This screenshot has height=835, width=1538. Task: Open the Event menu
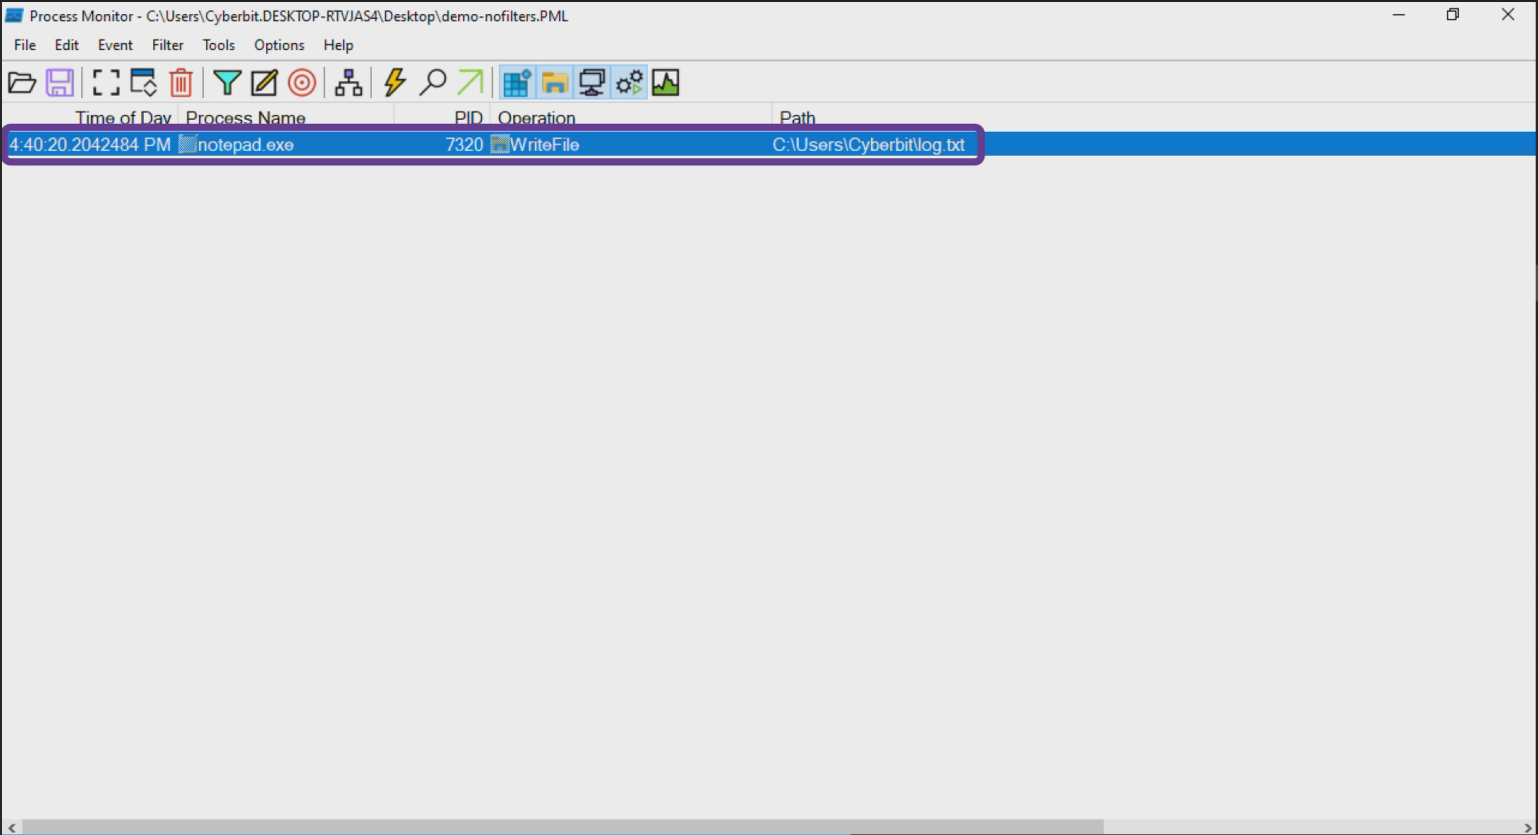tap(115, 45)
